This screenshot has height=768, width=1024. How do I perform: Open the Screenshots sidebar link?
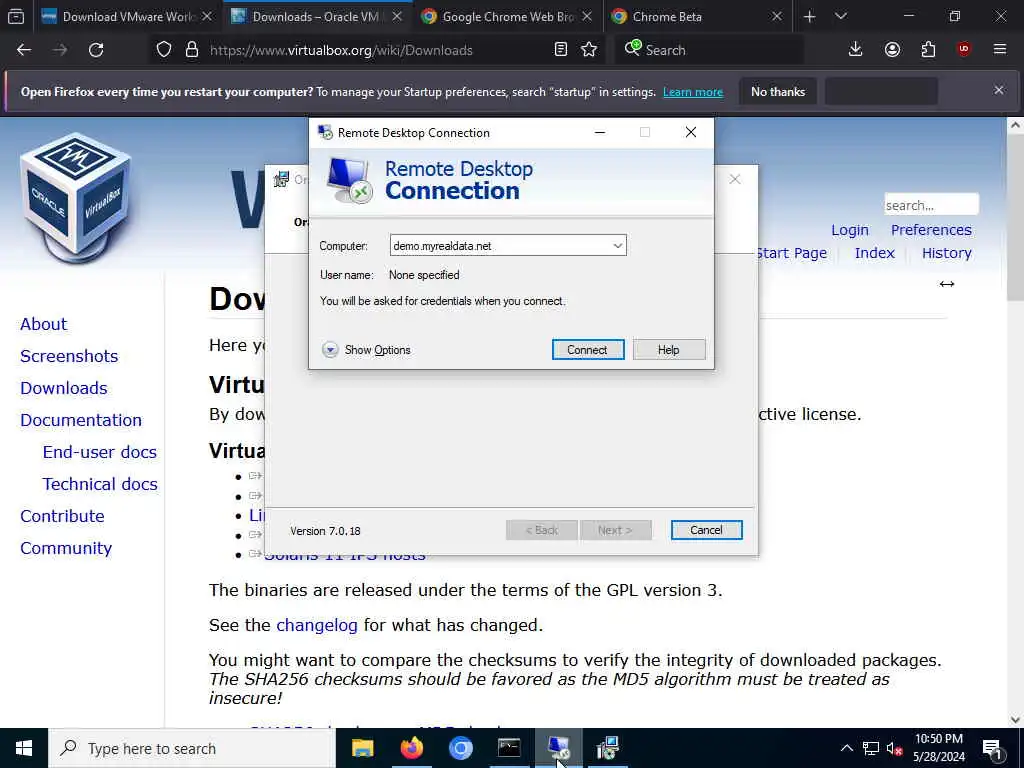[69, 356]
